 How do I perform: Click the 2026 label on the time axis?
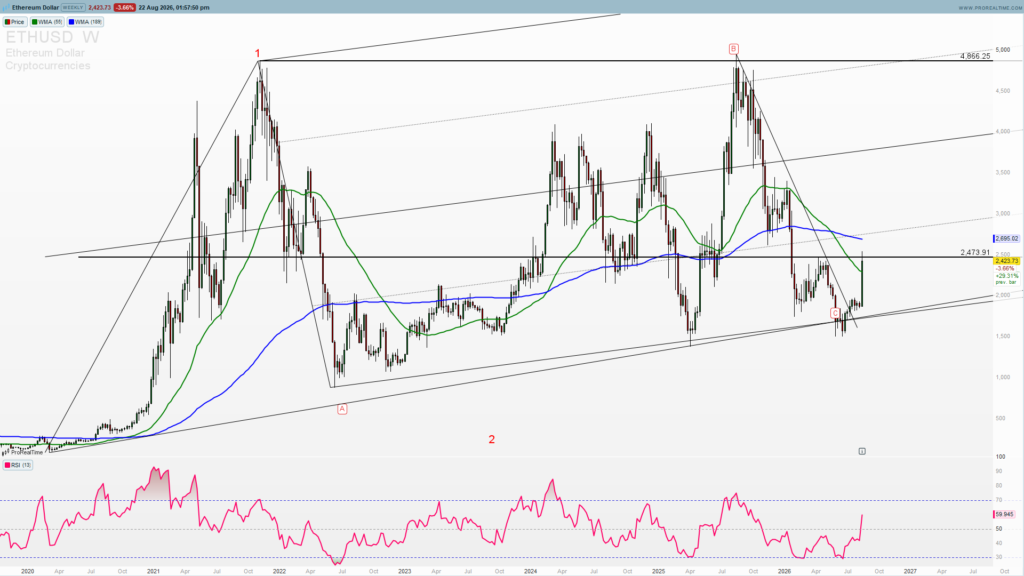point(784,571)
